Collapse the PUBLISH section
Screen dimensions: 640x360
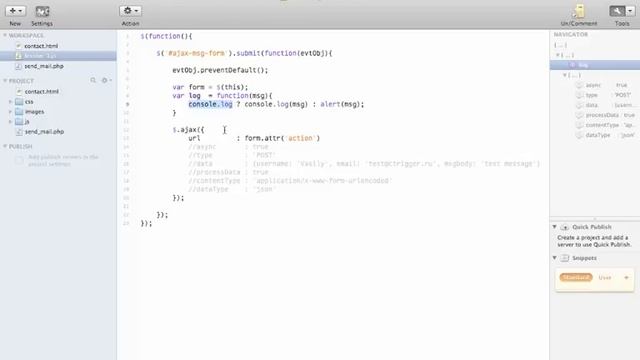(5, 146)
